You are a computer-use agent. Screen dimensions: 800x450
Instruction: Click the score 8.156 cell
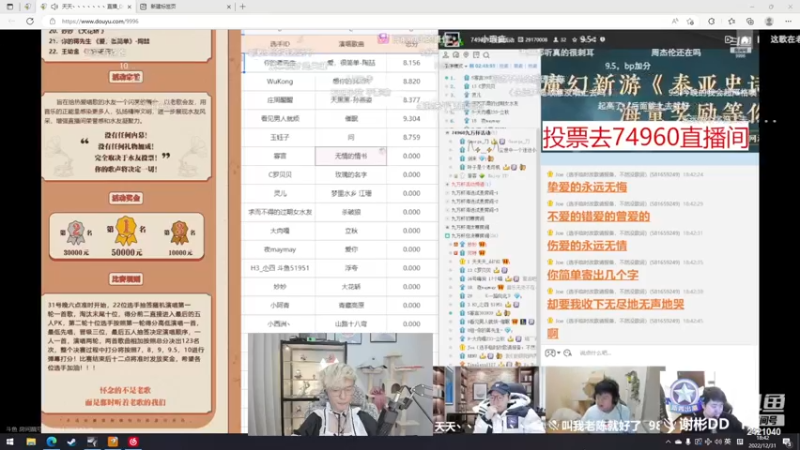pyautogui.click(x=411, y=63)
